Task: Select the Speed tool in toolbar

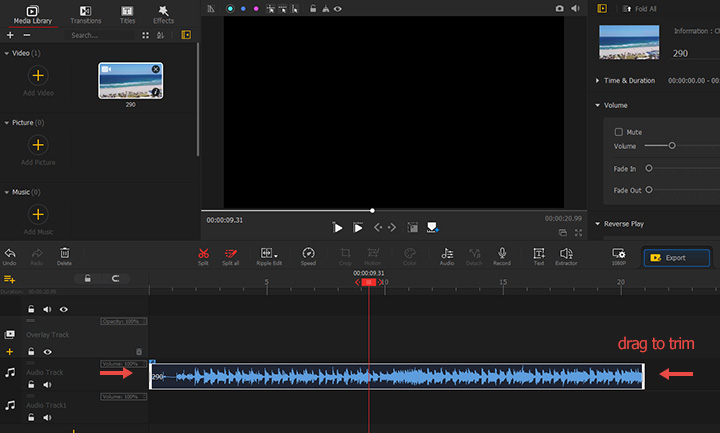Action: [x=308, y=254]
